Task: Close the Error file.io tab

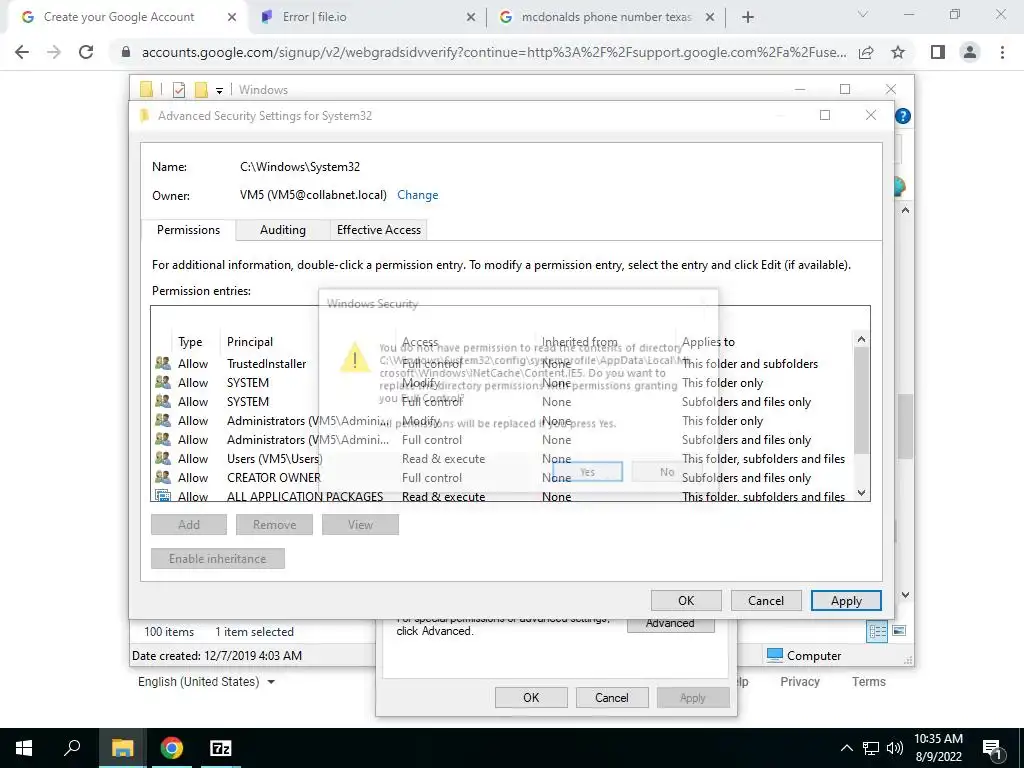Action: 470,17
